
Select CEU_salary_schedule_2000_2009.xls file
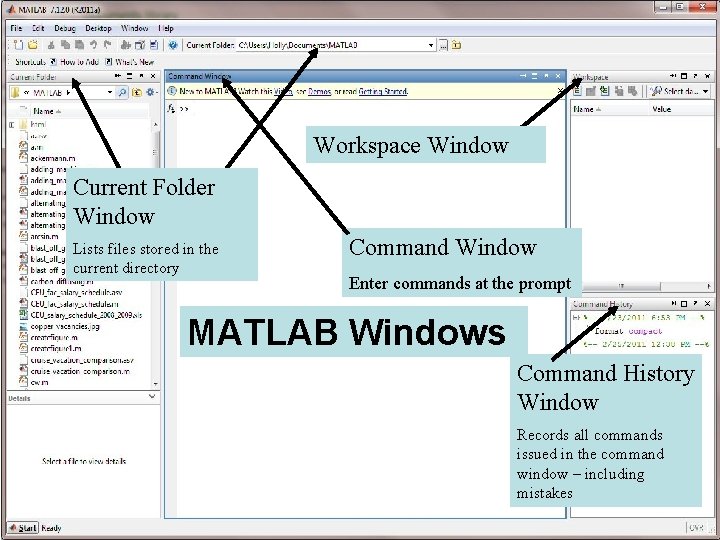(86, 315)
